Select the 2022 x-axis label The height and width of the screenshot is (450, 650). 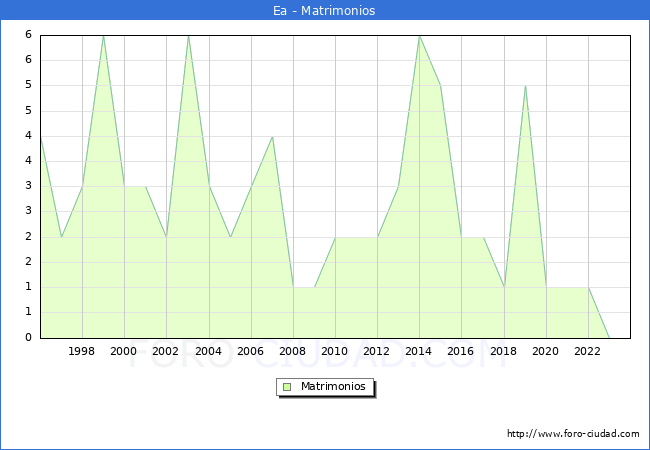588,351
